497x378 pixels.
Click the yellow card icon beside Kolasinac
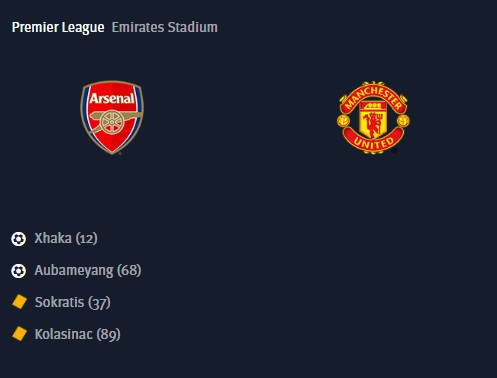point(19,334)
